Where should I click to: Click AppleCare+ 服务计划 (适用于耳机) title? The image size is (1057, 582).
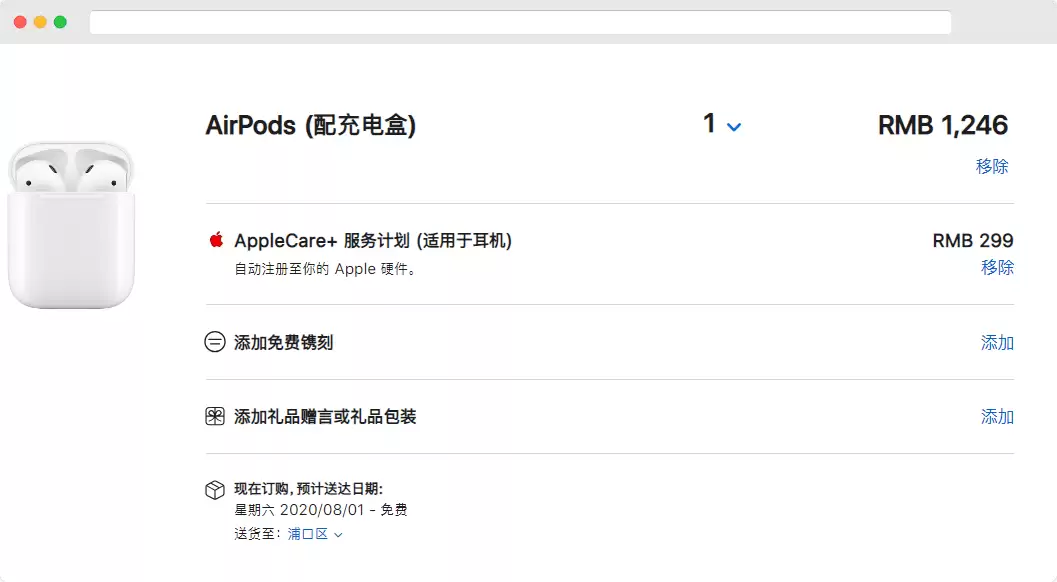click(373, 241)
